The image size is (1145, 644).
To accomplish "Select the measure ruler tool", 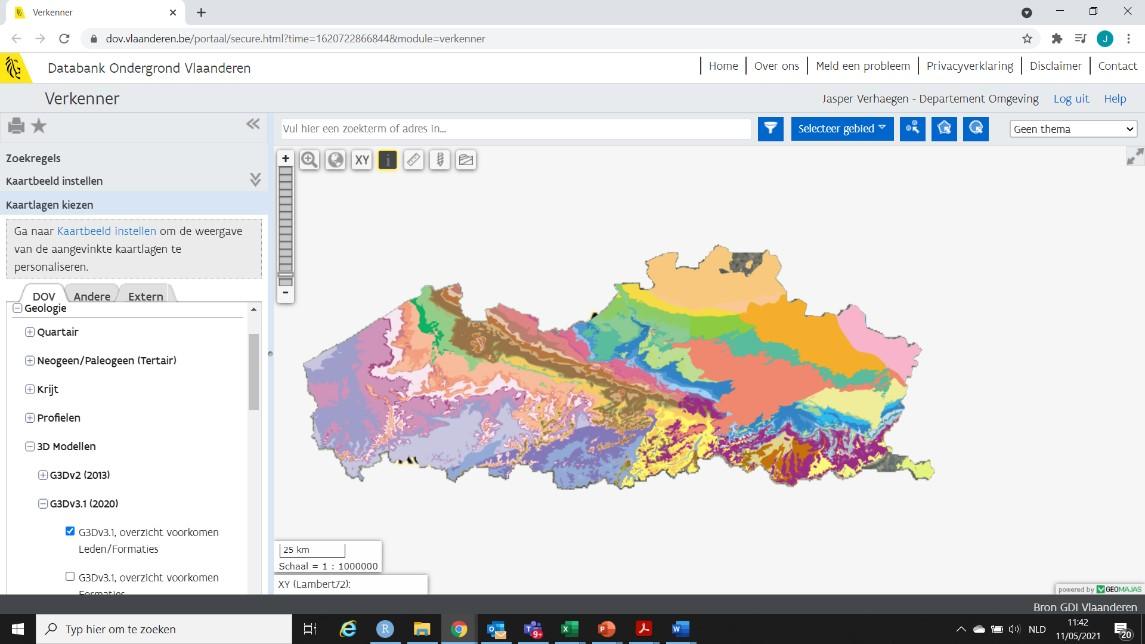I will pyautogui.click(x=413, y=160).
